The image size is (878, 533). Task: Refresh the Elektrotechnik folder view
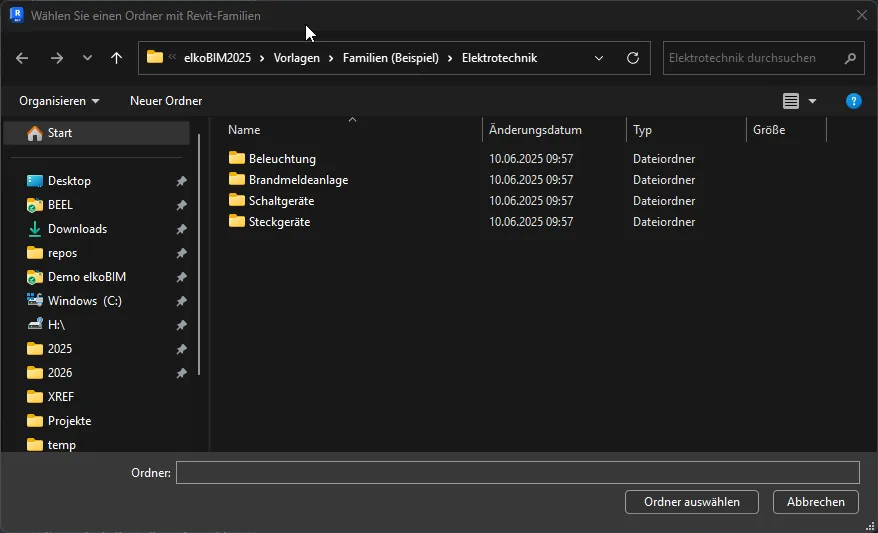click(x=633, y=58)
